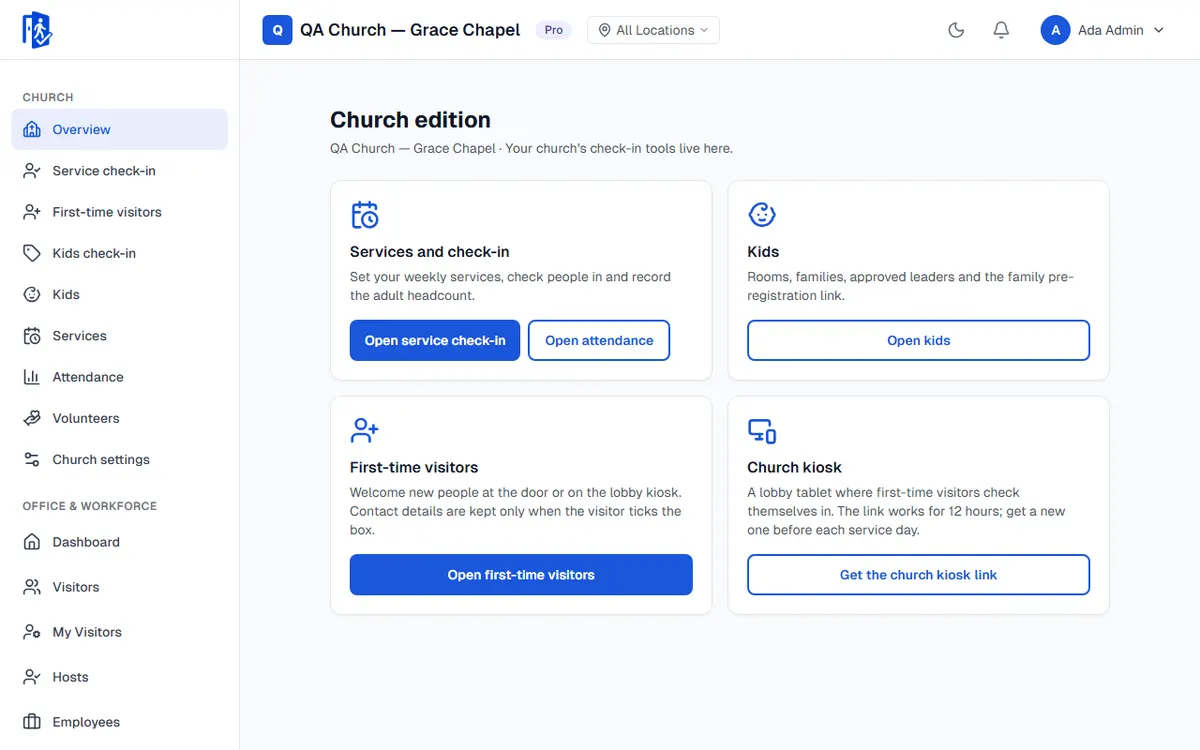The image size is (1200, 750).
Task: Click the My Visitors icon in sidebar
Action: [x=32, y=632]
